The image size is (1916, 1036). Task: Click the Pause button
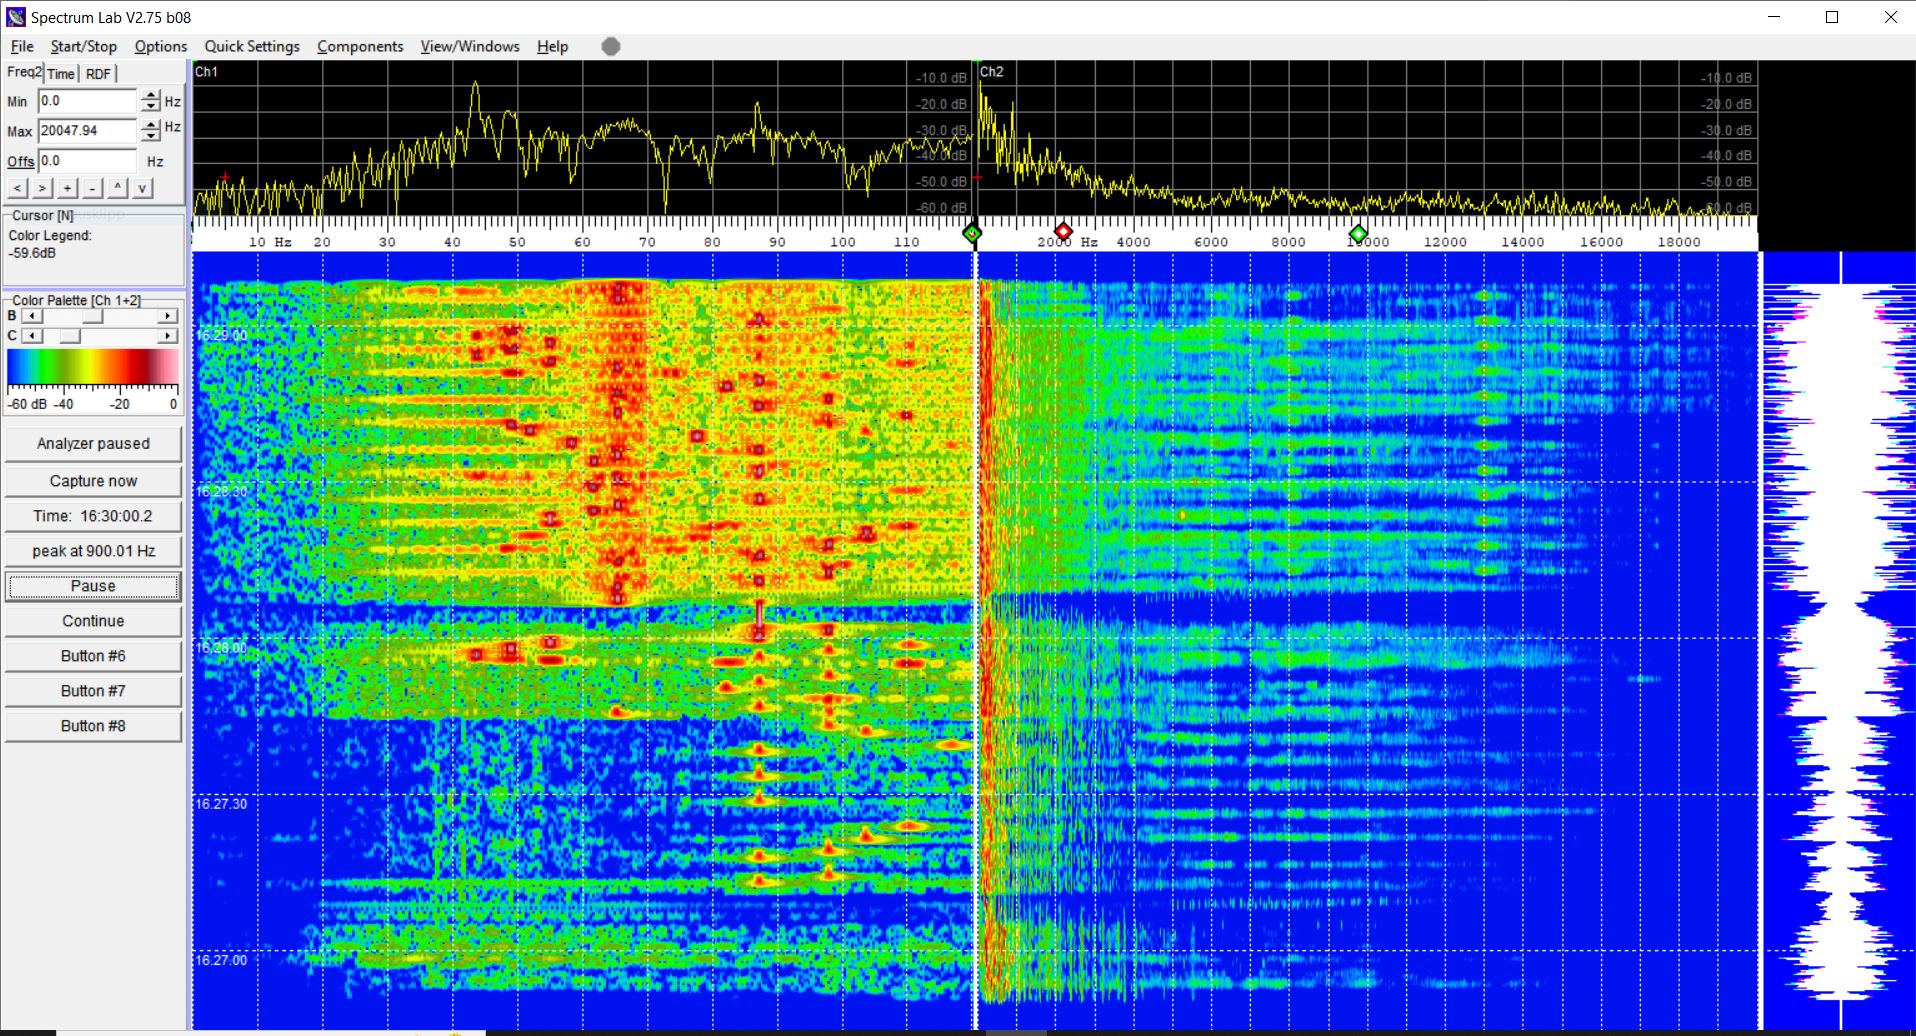pos(93,586)
